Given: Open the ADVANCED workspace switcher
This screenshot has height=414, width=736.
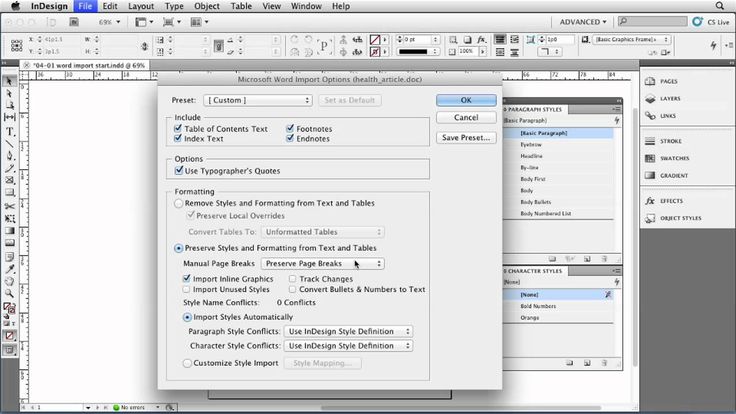Looking at the screenshot, I should tap(583, 22).
